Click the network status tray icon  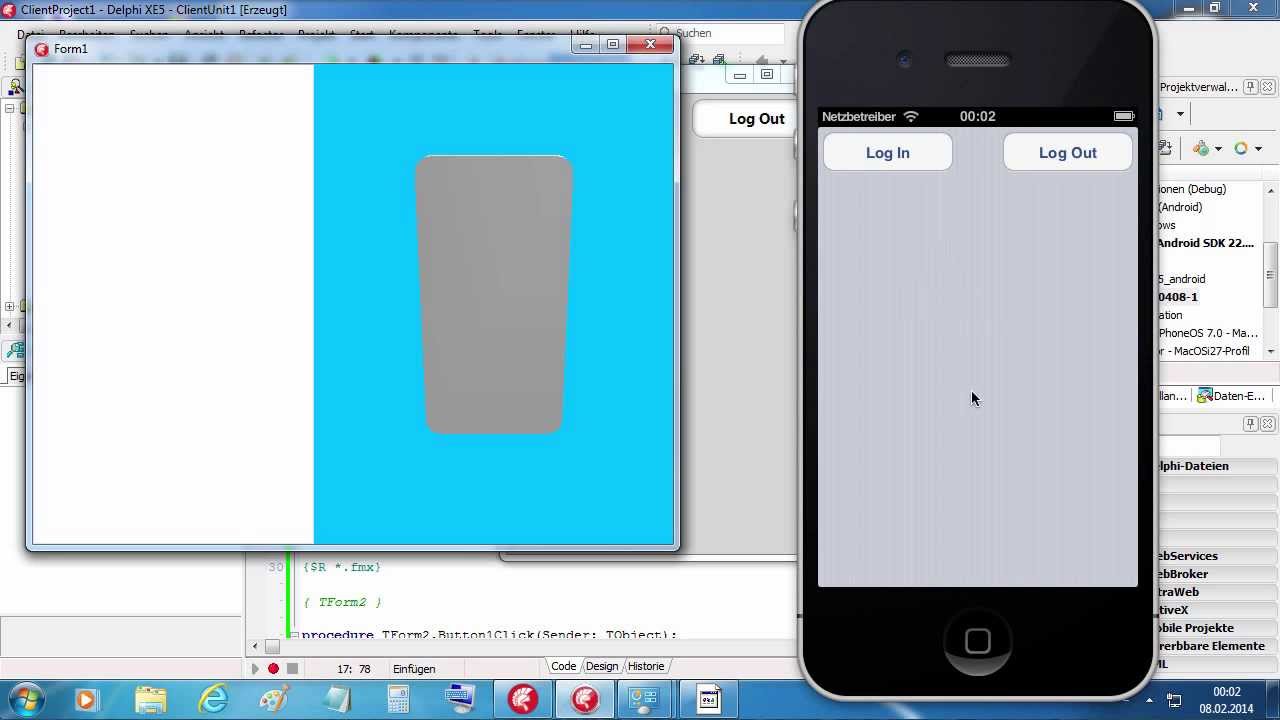click(1175, 700)
